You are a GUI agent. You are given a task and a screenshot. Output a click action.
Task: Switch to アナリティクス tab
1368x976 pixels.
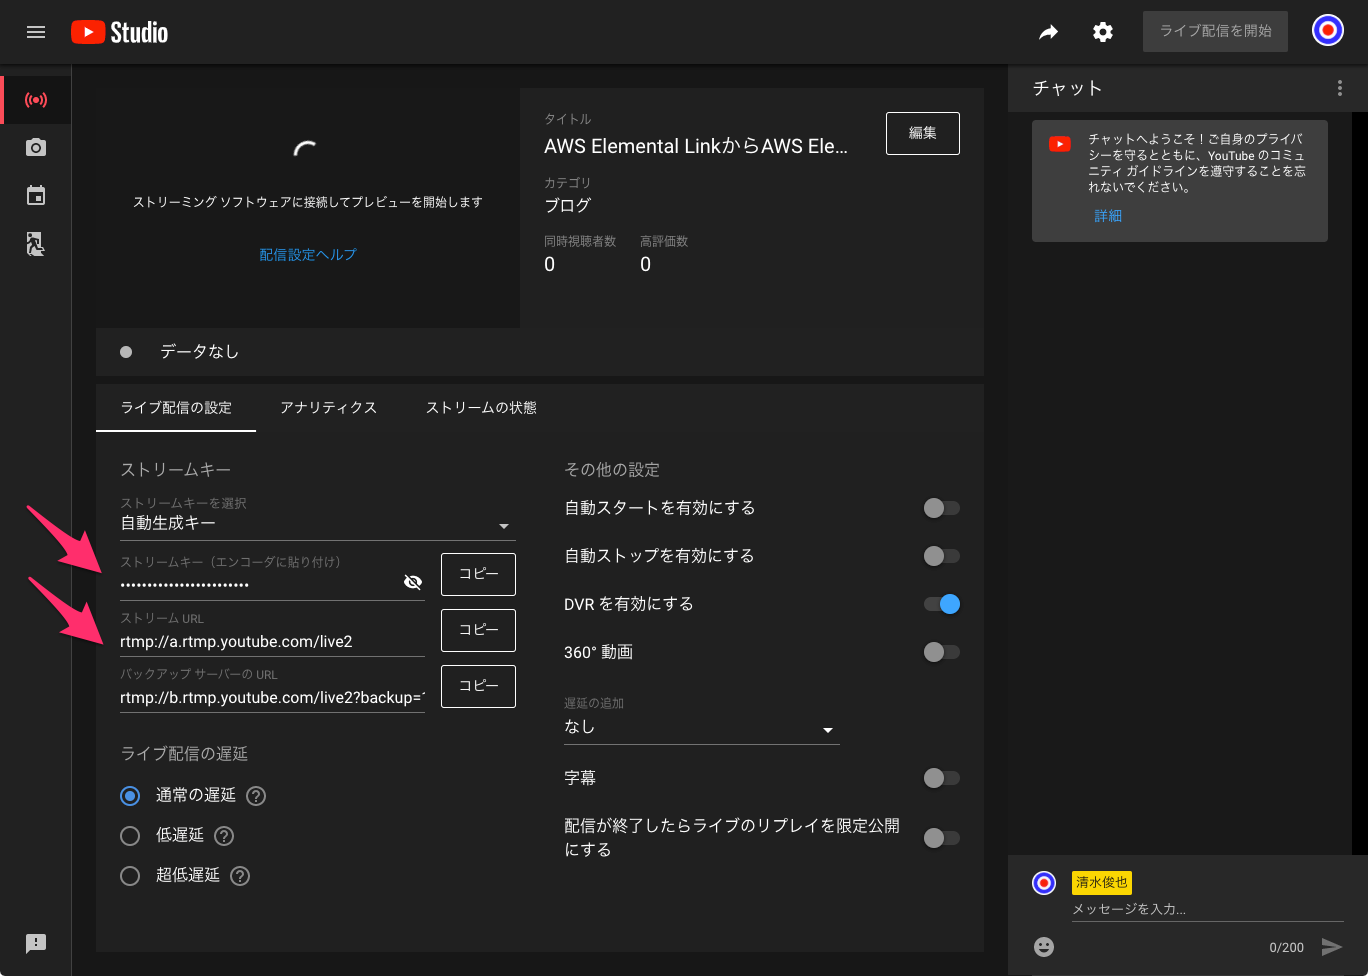[328, 408]
